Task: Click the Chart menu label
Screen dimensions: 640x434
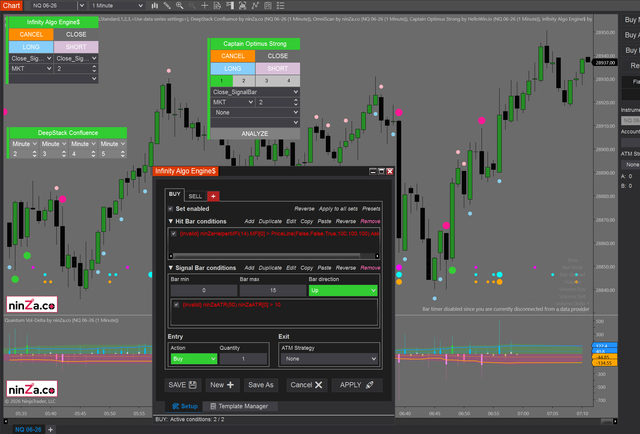Action: [11, 6]
